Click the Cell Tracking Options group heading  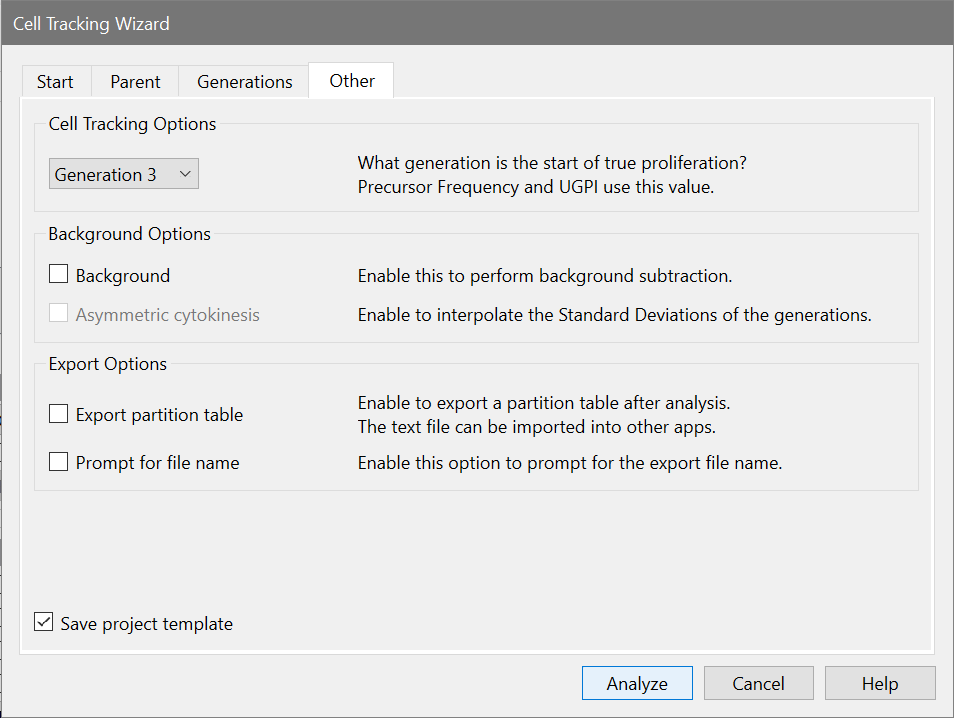click(132, 125)
